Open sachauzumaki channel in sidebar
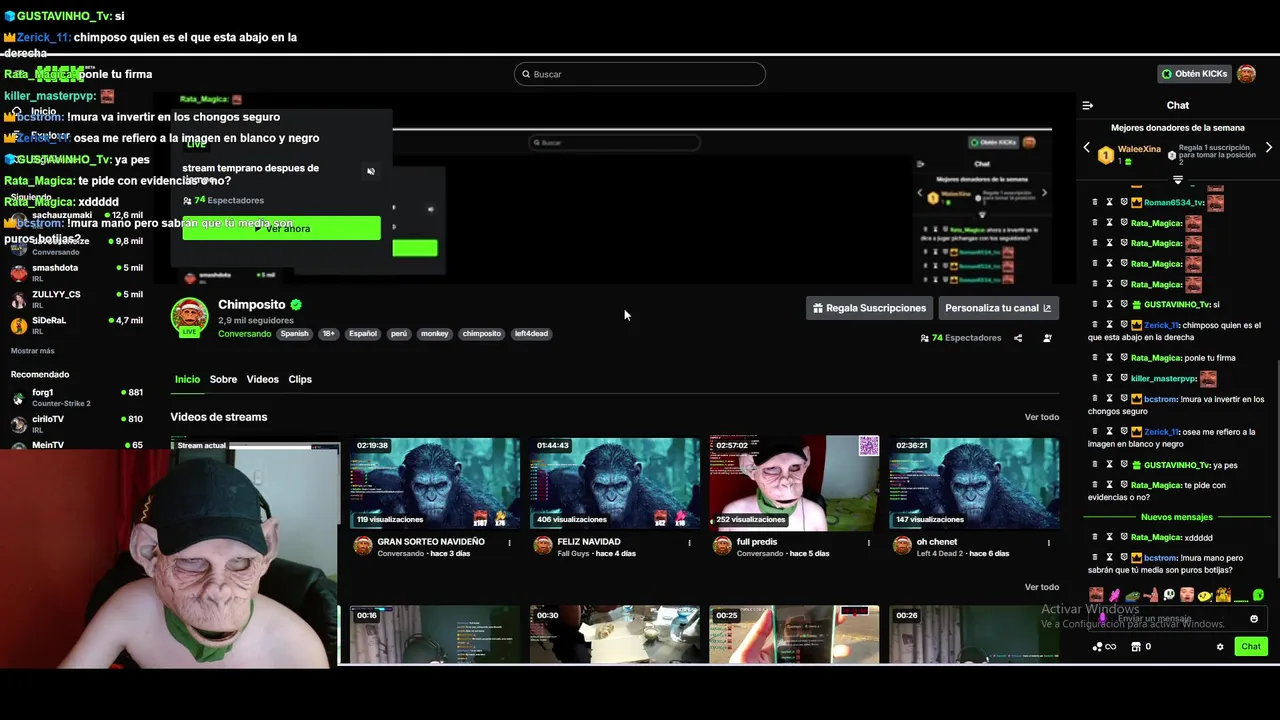The height and width of the screenshot is (720, 1280). [x=76, y=219]
